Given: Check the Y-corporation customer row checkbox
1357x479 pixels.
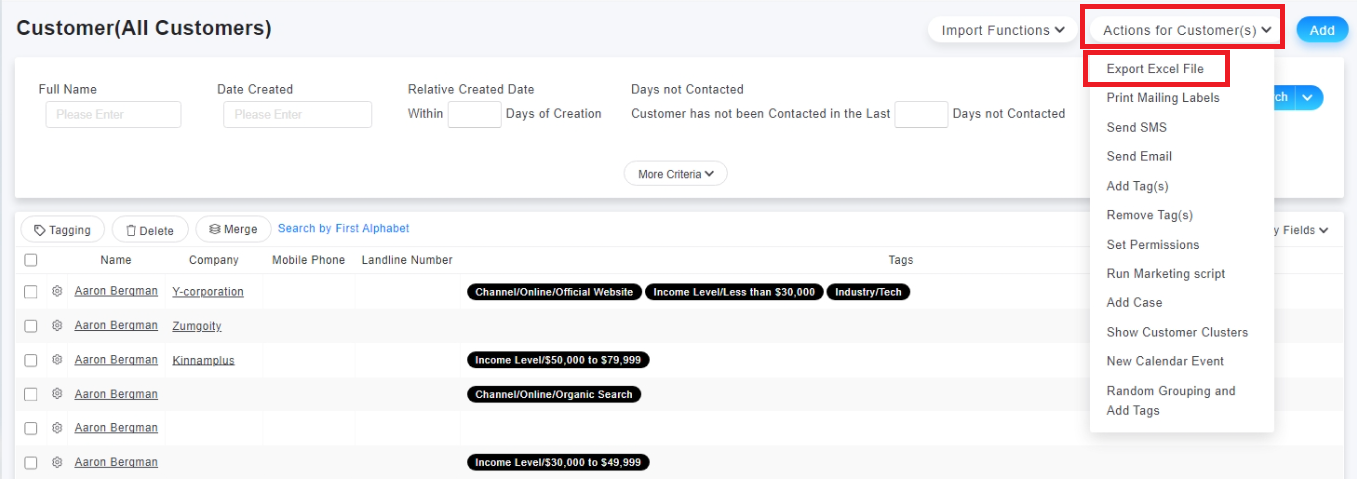Looking at the screenshot, I should click(31, 292).
